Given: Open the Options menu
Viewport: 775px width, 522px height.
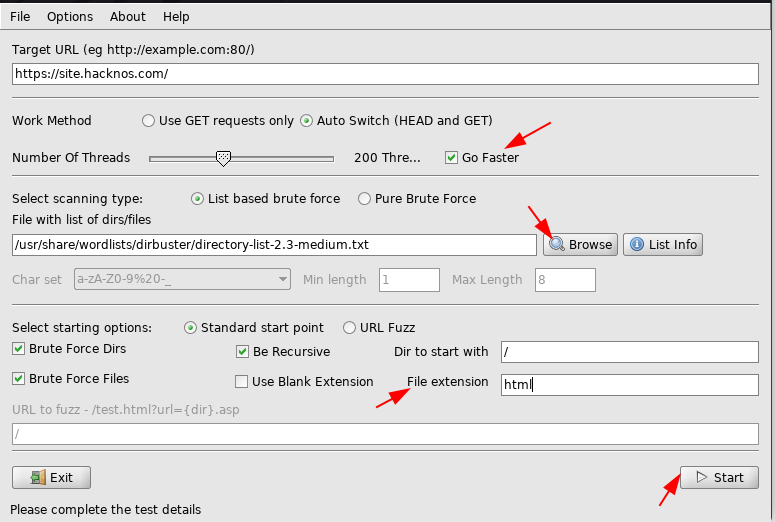Looking at the screenshot, I should coord(70,17).
